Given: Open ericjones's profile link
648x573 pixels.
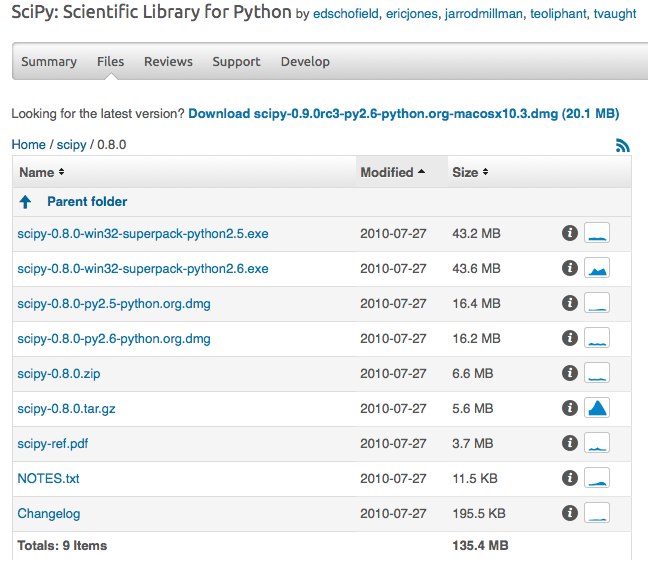Looking at the screenshot, I should [412, 14].
